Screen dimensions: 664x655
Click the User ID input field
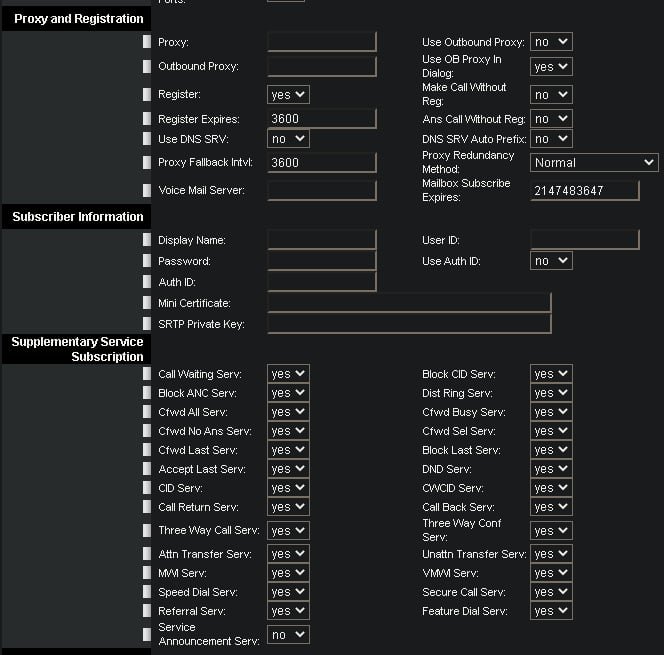[585, 240]
